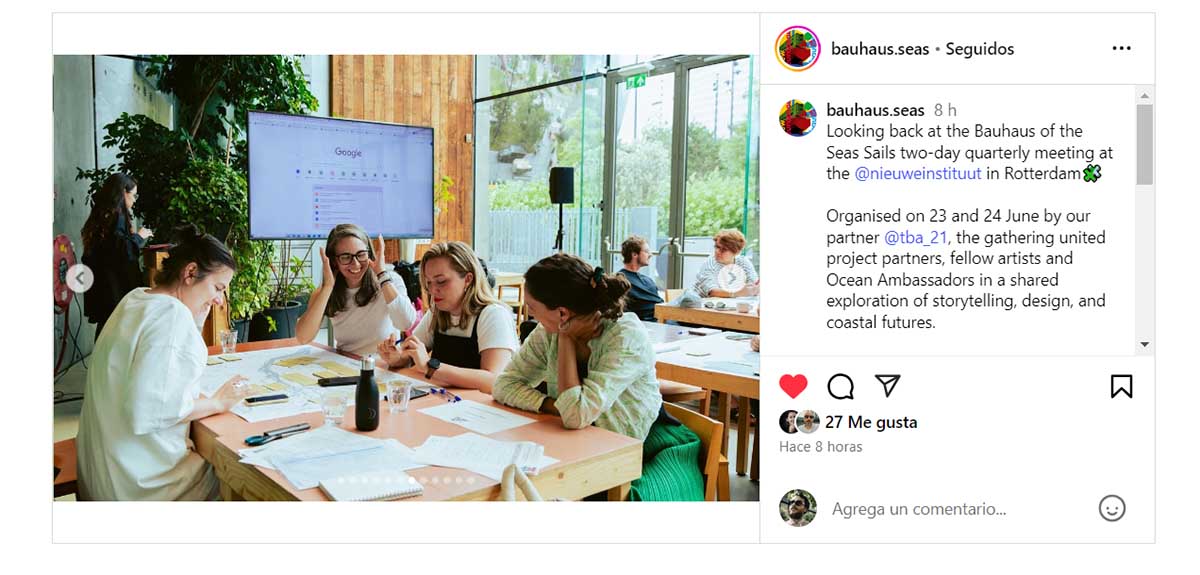1200x575 pixels.
Task: Save the post with the bookmark icon
Action: 1121,386
